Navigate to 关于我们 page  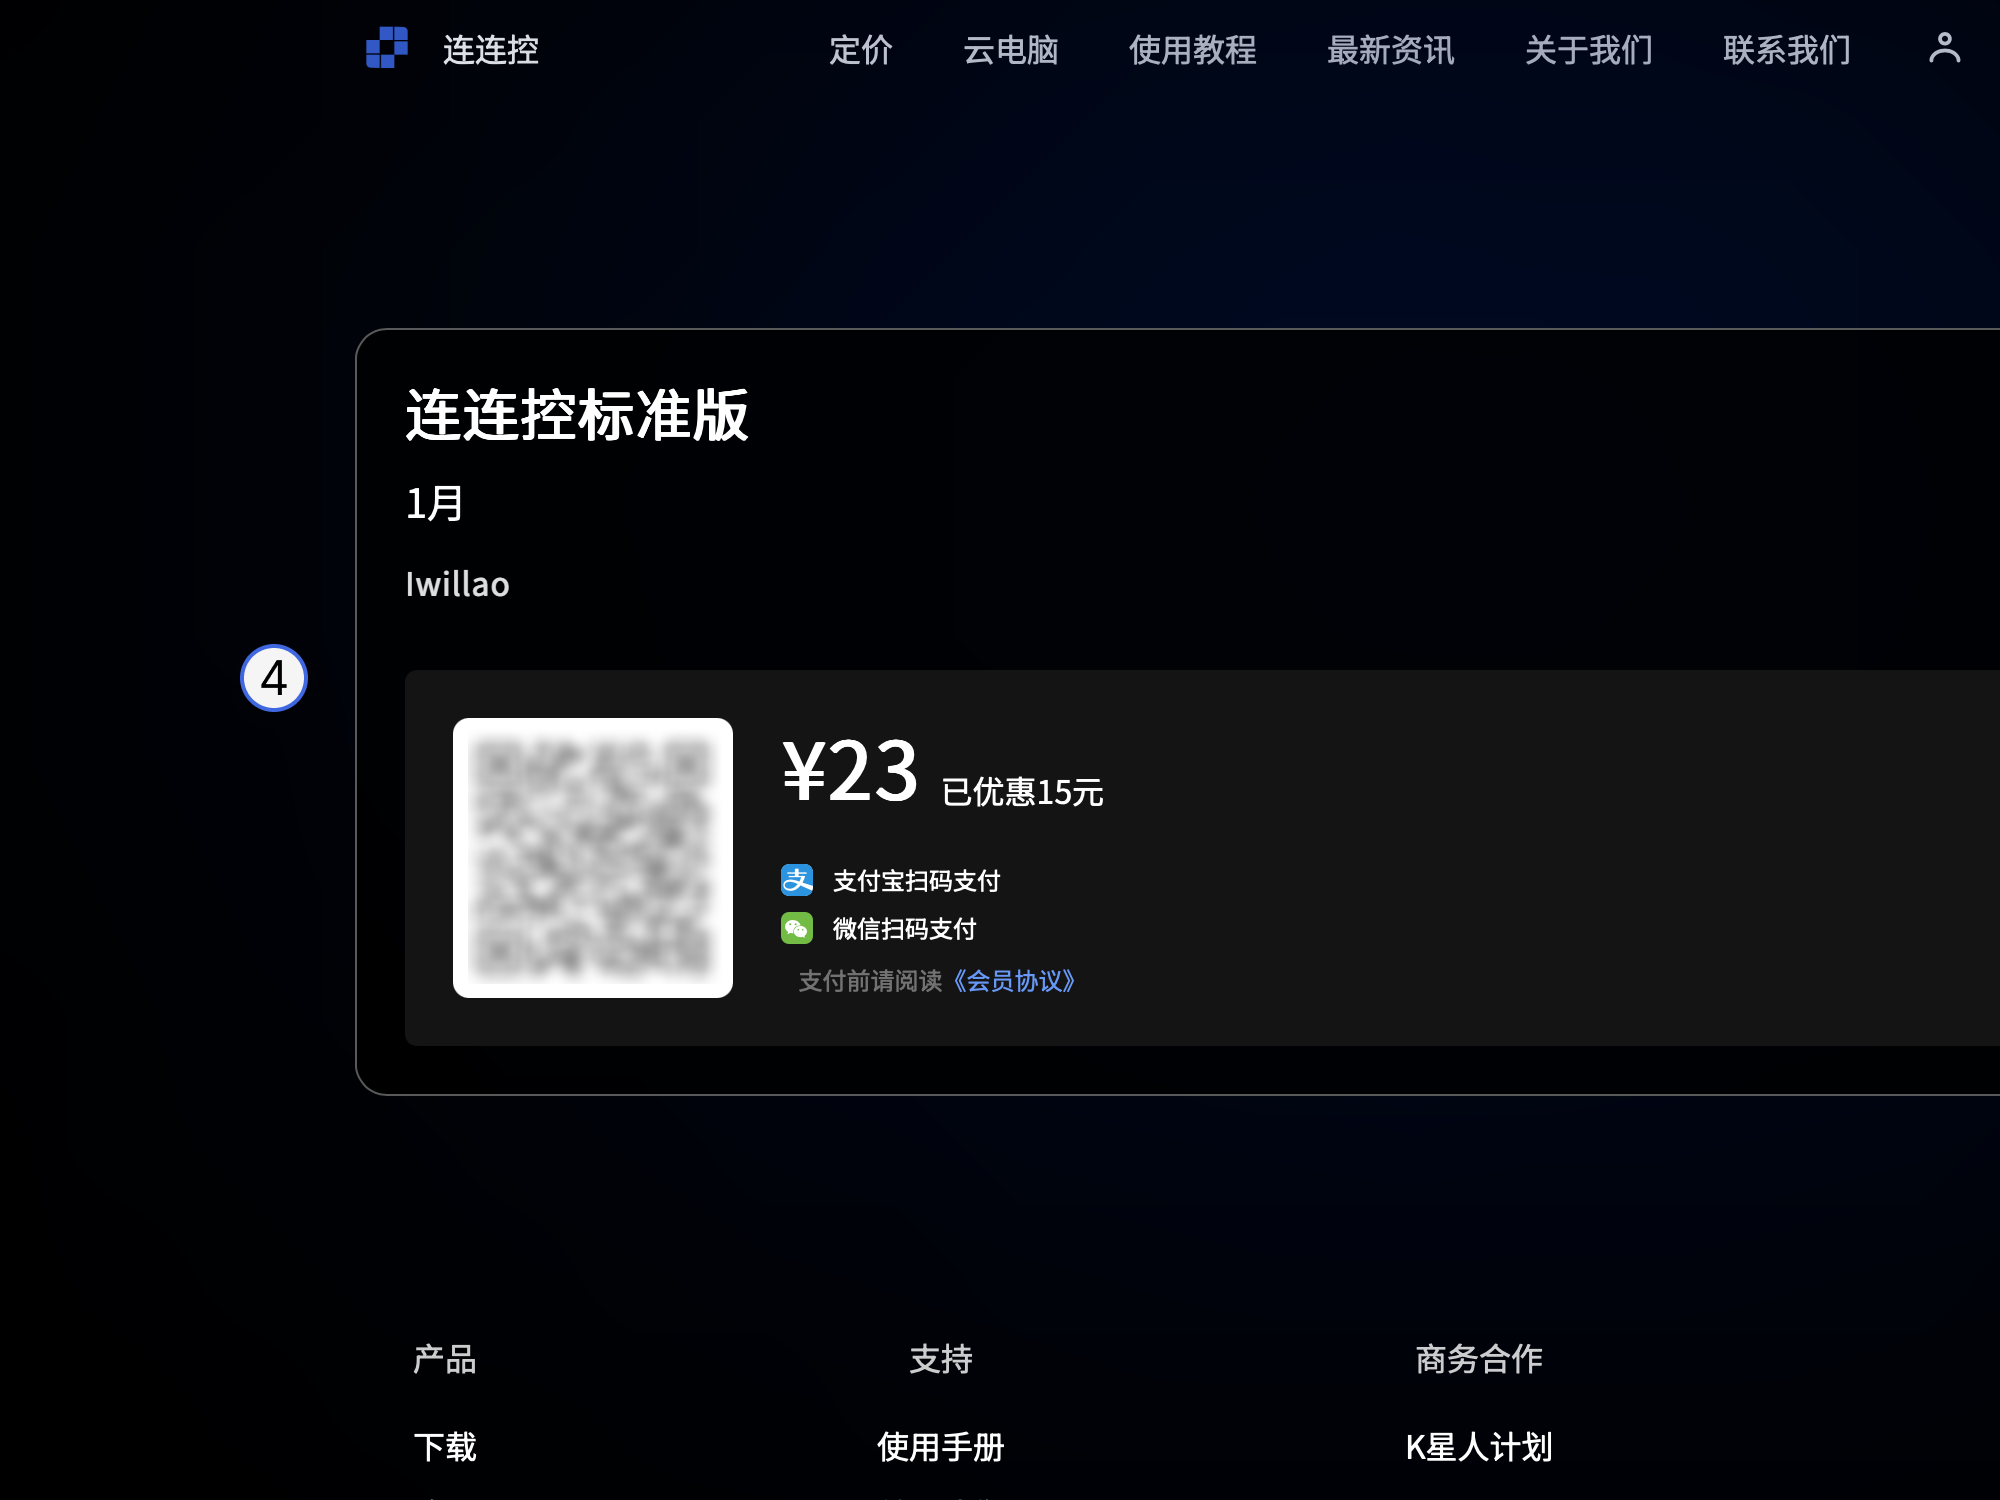point(1589,50)
